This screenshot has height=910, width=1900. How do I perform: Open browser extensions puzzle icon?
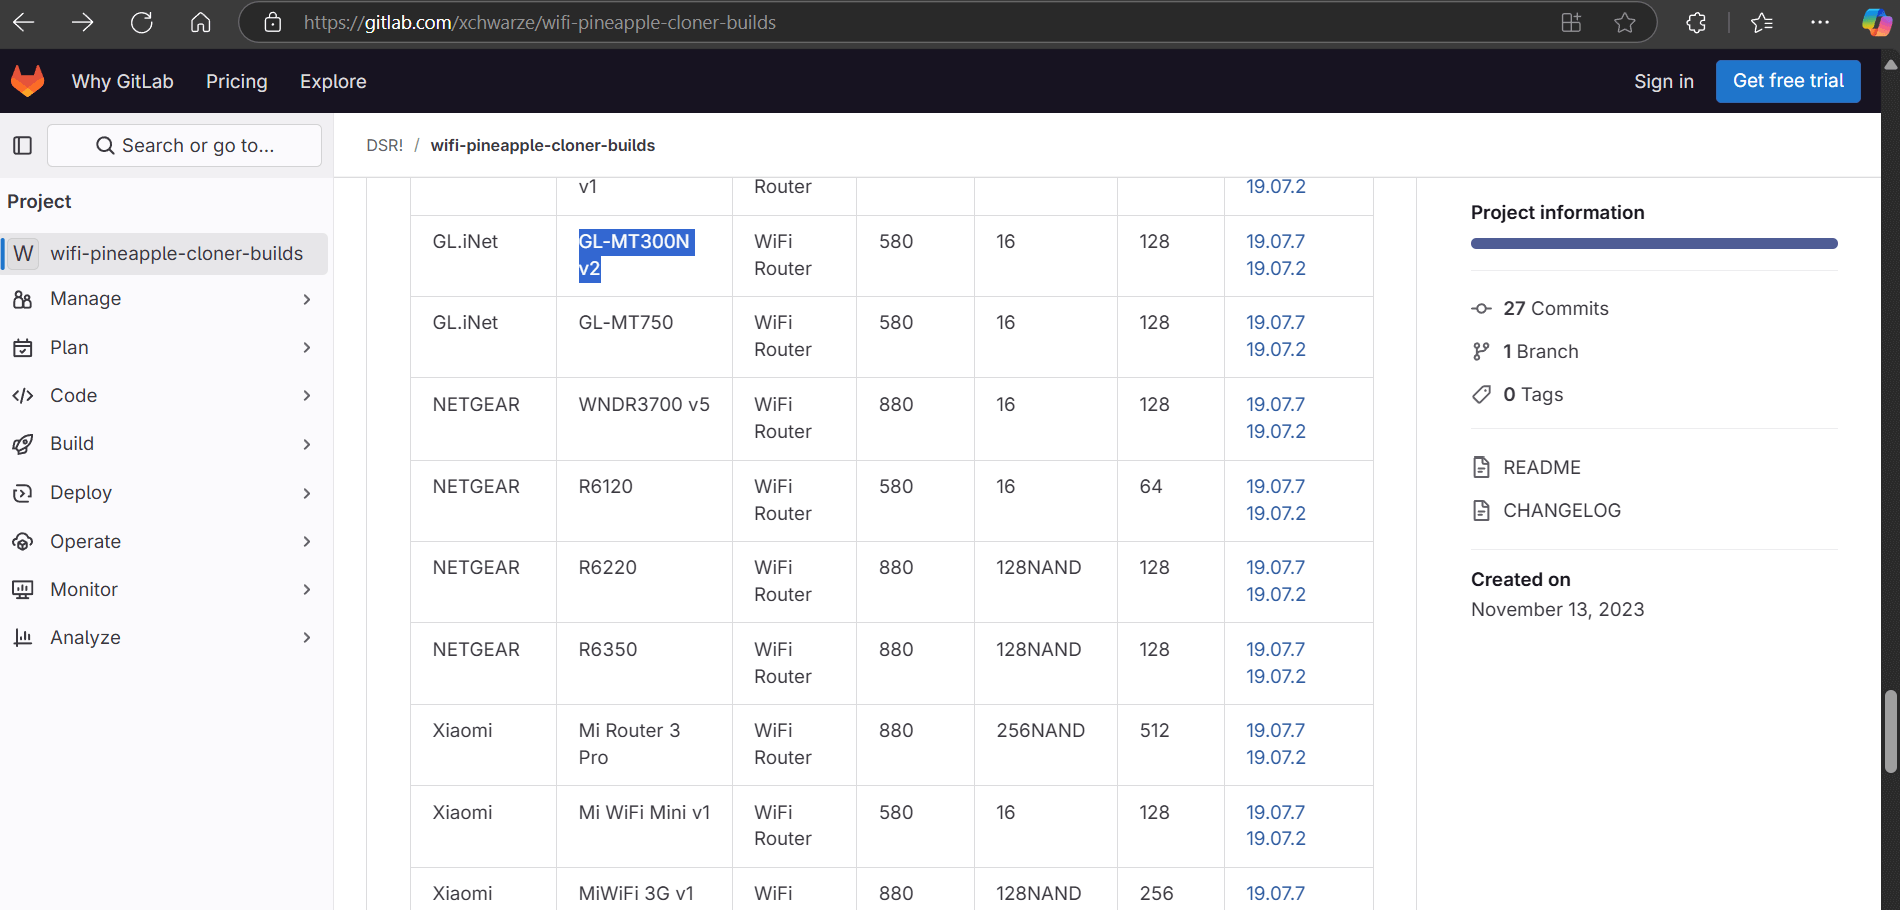pos(1696,22)
